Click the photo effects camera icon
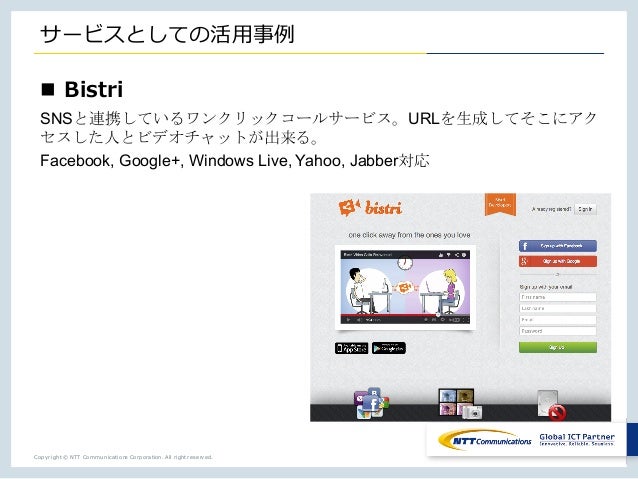638x479 pixels. (460, 404)
